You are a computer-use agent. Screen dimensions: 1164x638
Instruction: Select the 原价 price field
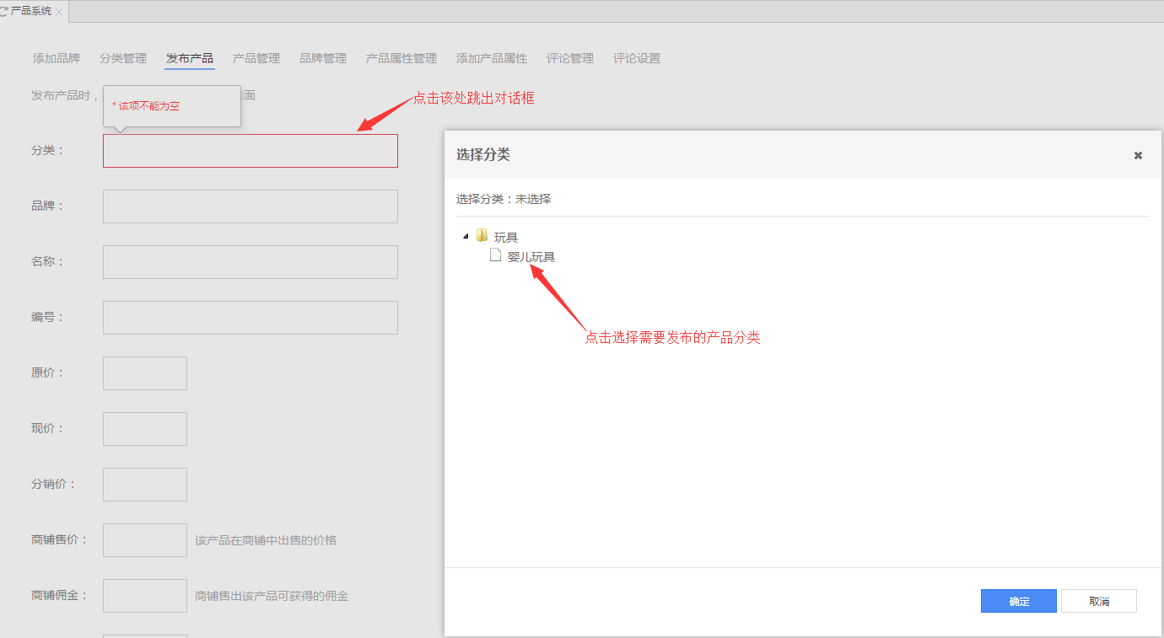click(145, 373)
